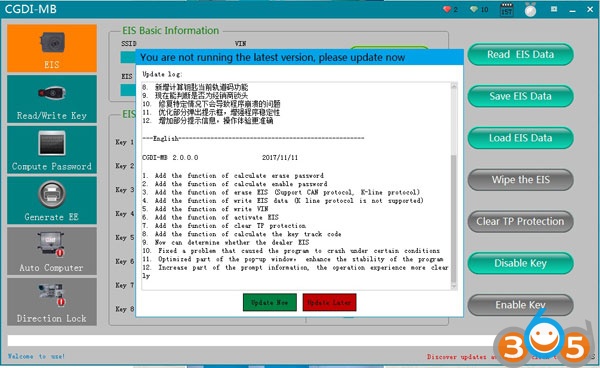Open the EIS module in sidebar
The width and height of the screenshot is (600, 368).
point(52,48)
